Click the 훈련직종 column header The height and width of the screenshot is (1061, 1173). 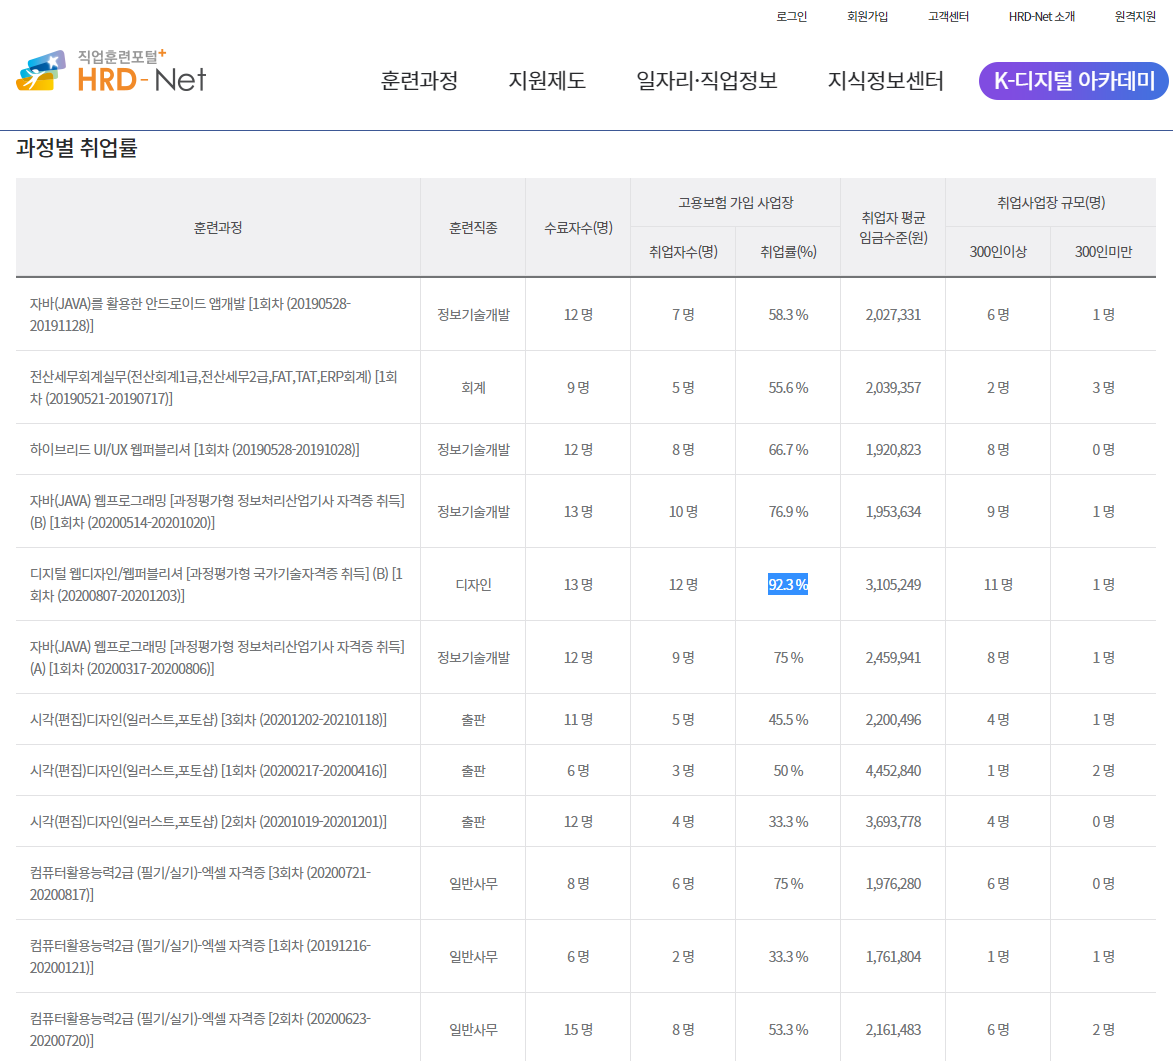[473, 227]
